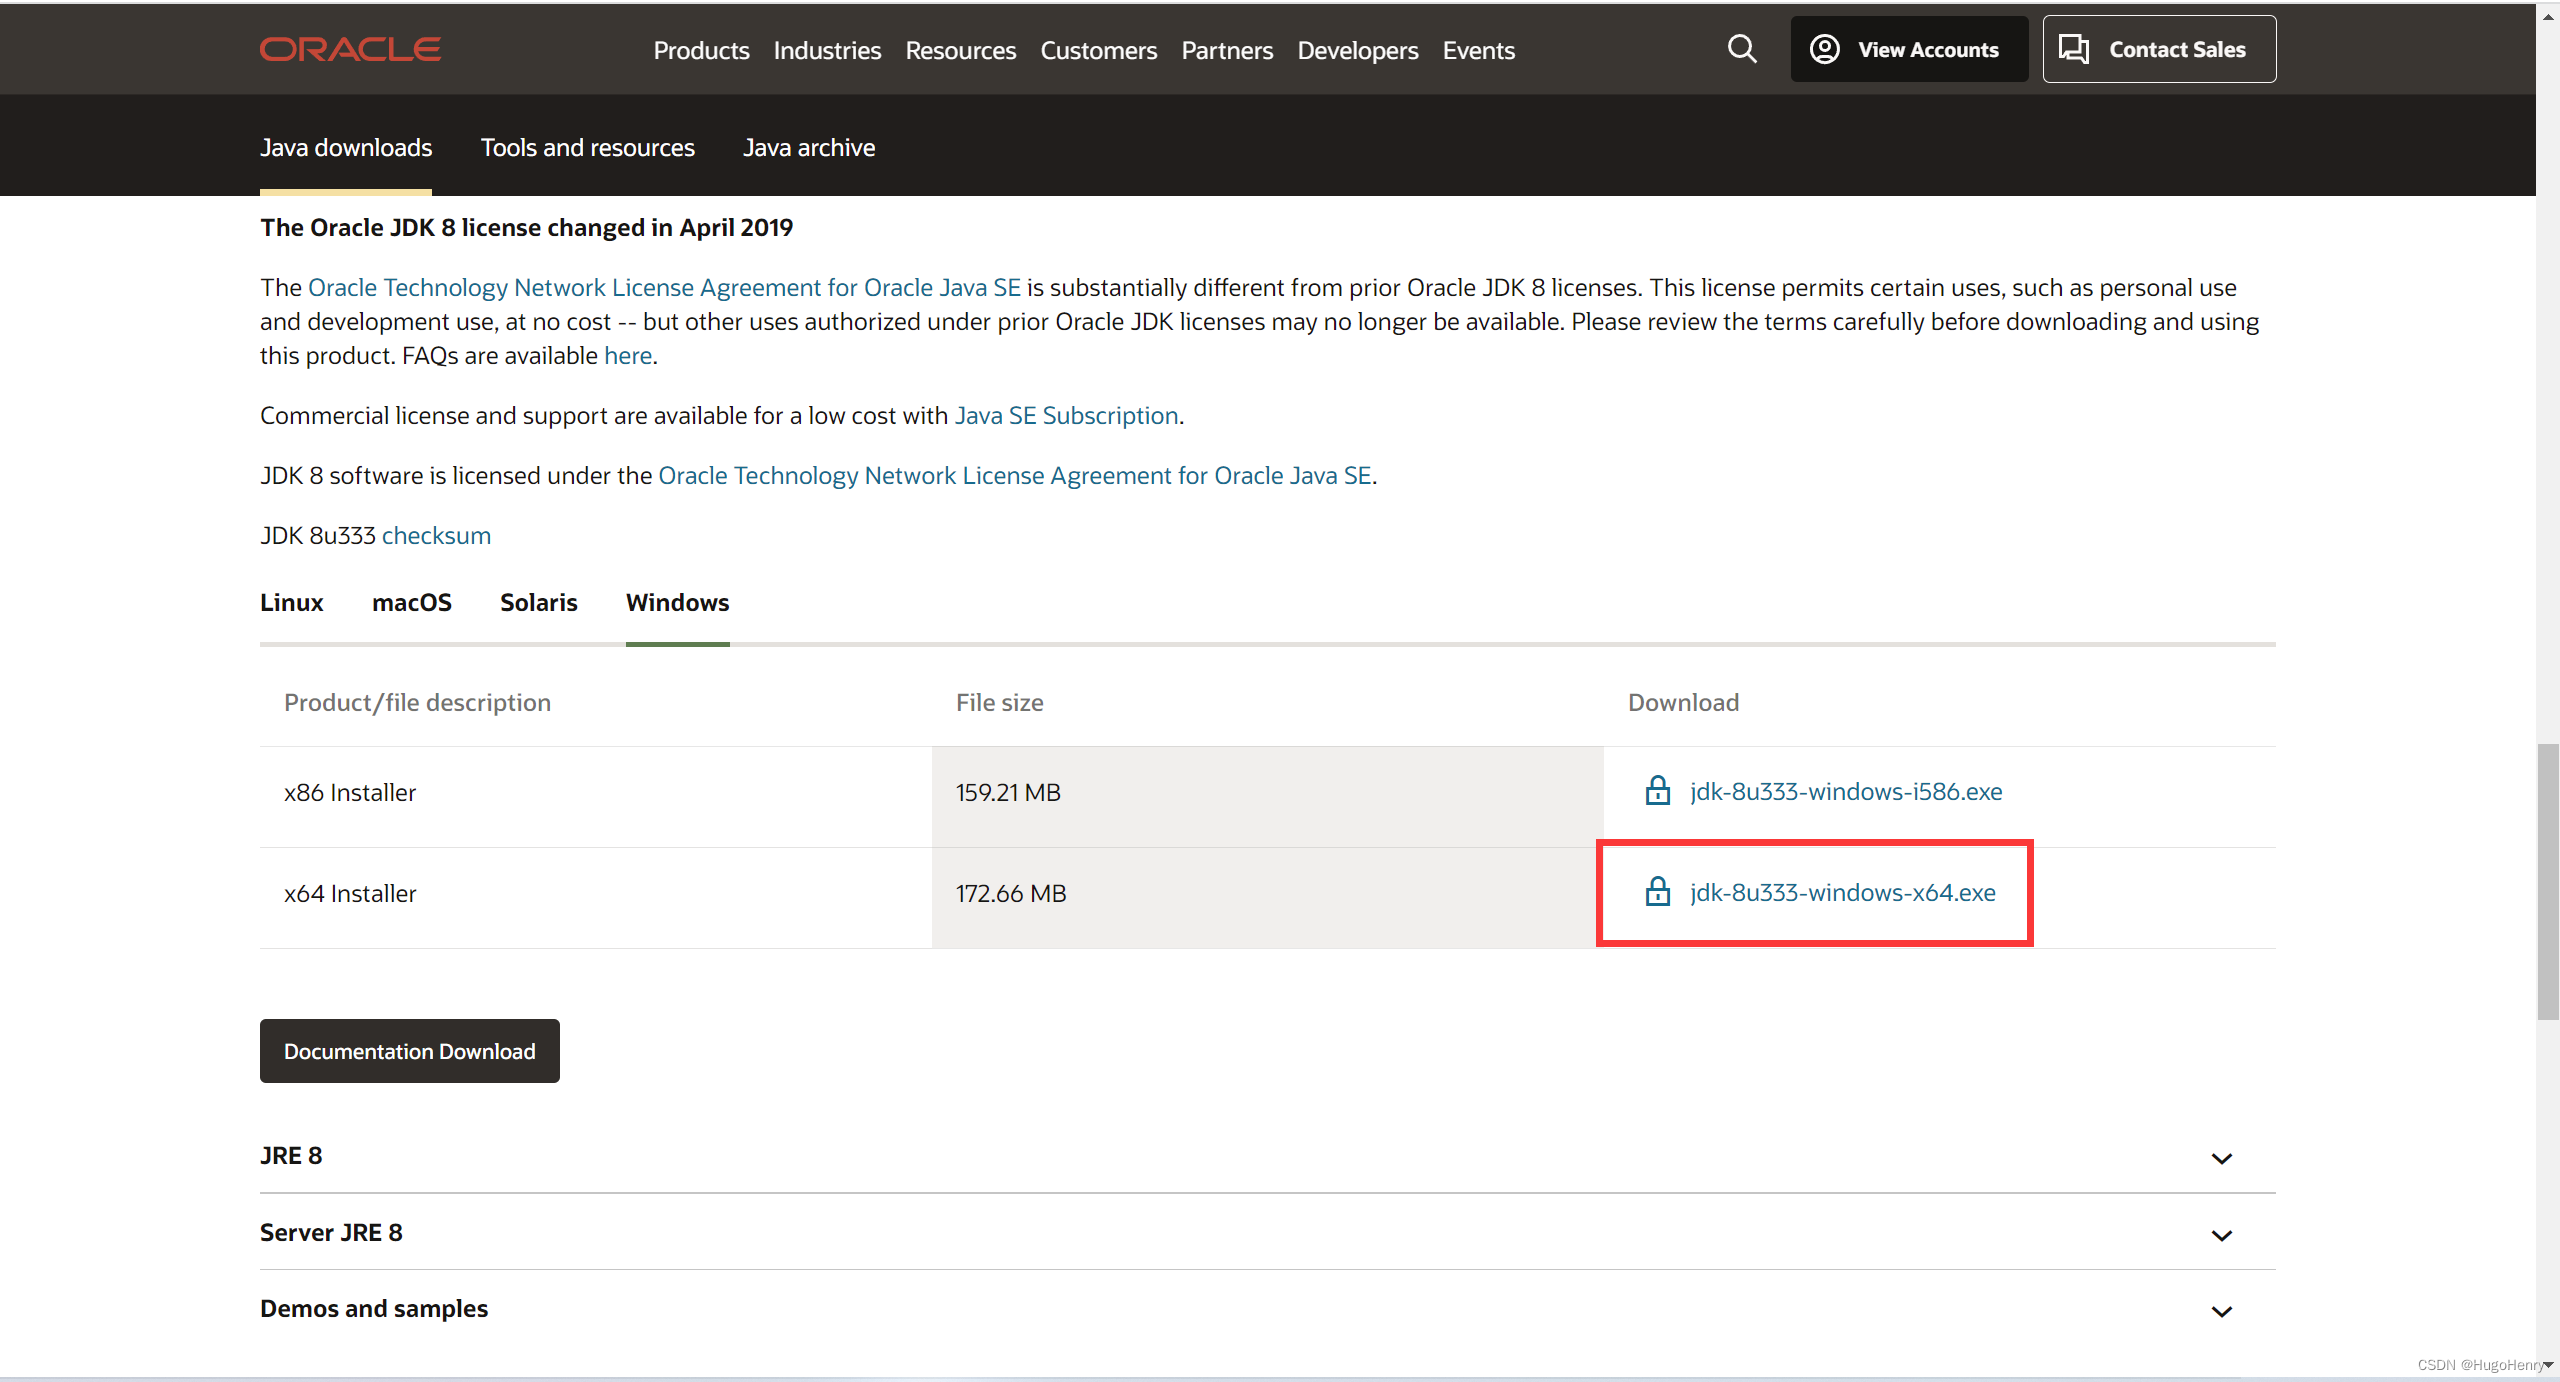The width and height of the screenshot is (2560, 1382).
Task: Open the search magnifier icon
Action: tap(1742, 49)
